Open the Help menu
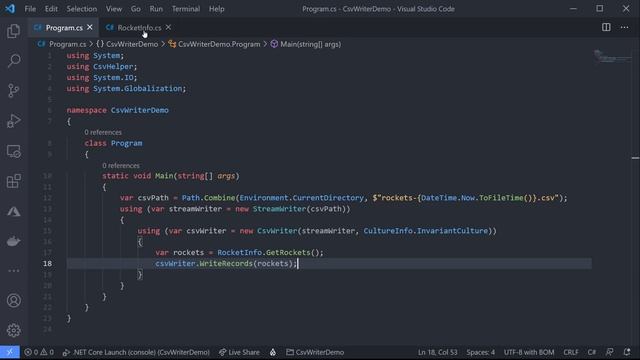This screenshot has height=360, width=640. pyautogui.click(x=217, y=9)
